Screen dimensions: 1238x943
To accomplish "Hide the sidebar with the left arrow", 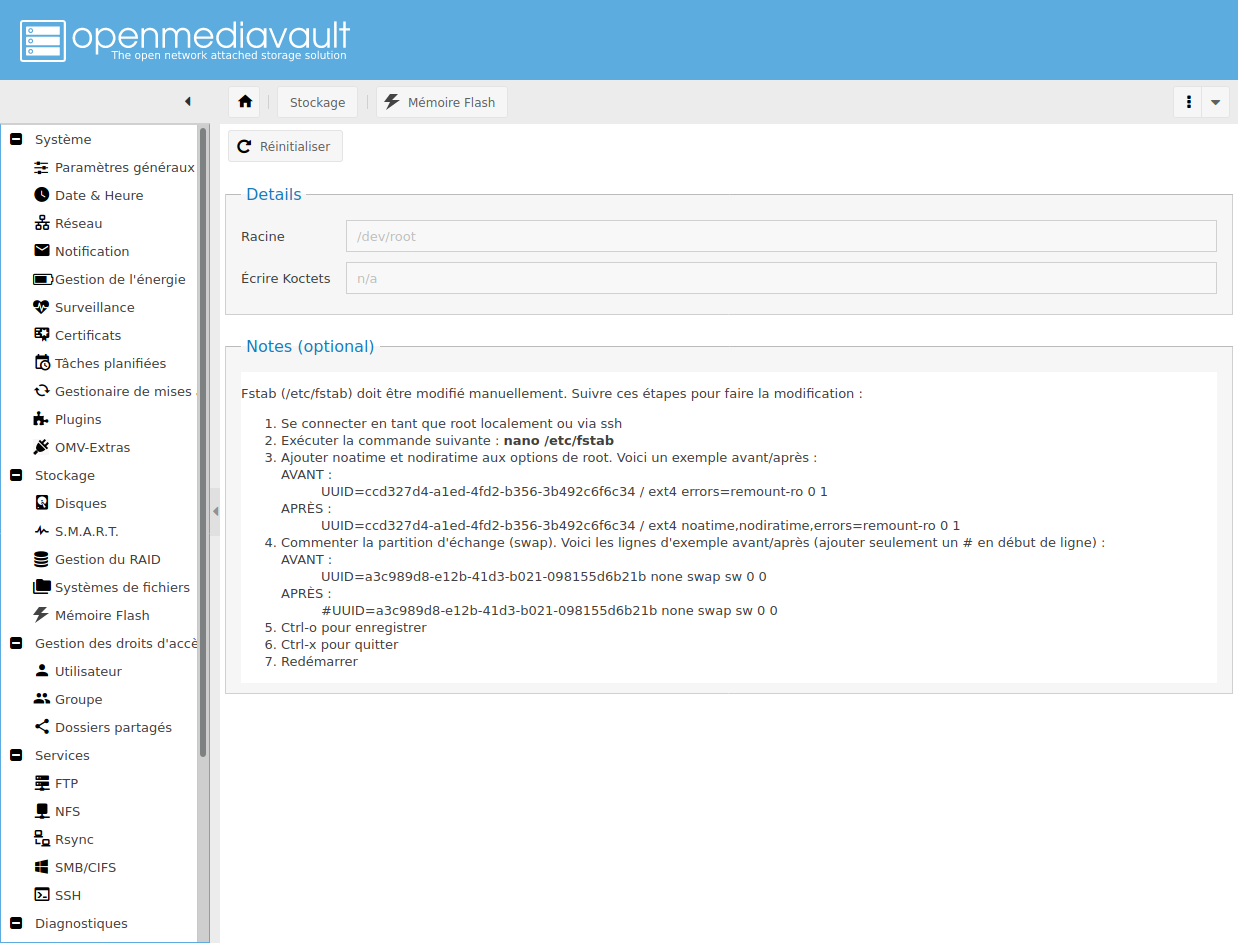I will click(187, 102).
